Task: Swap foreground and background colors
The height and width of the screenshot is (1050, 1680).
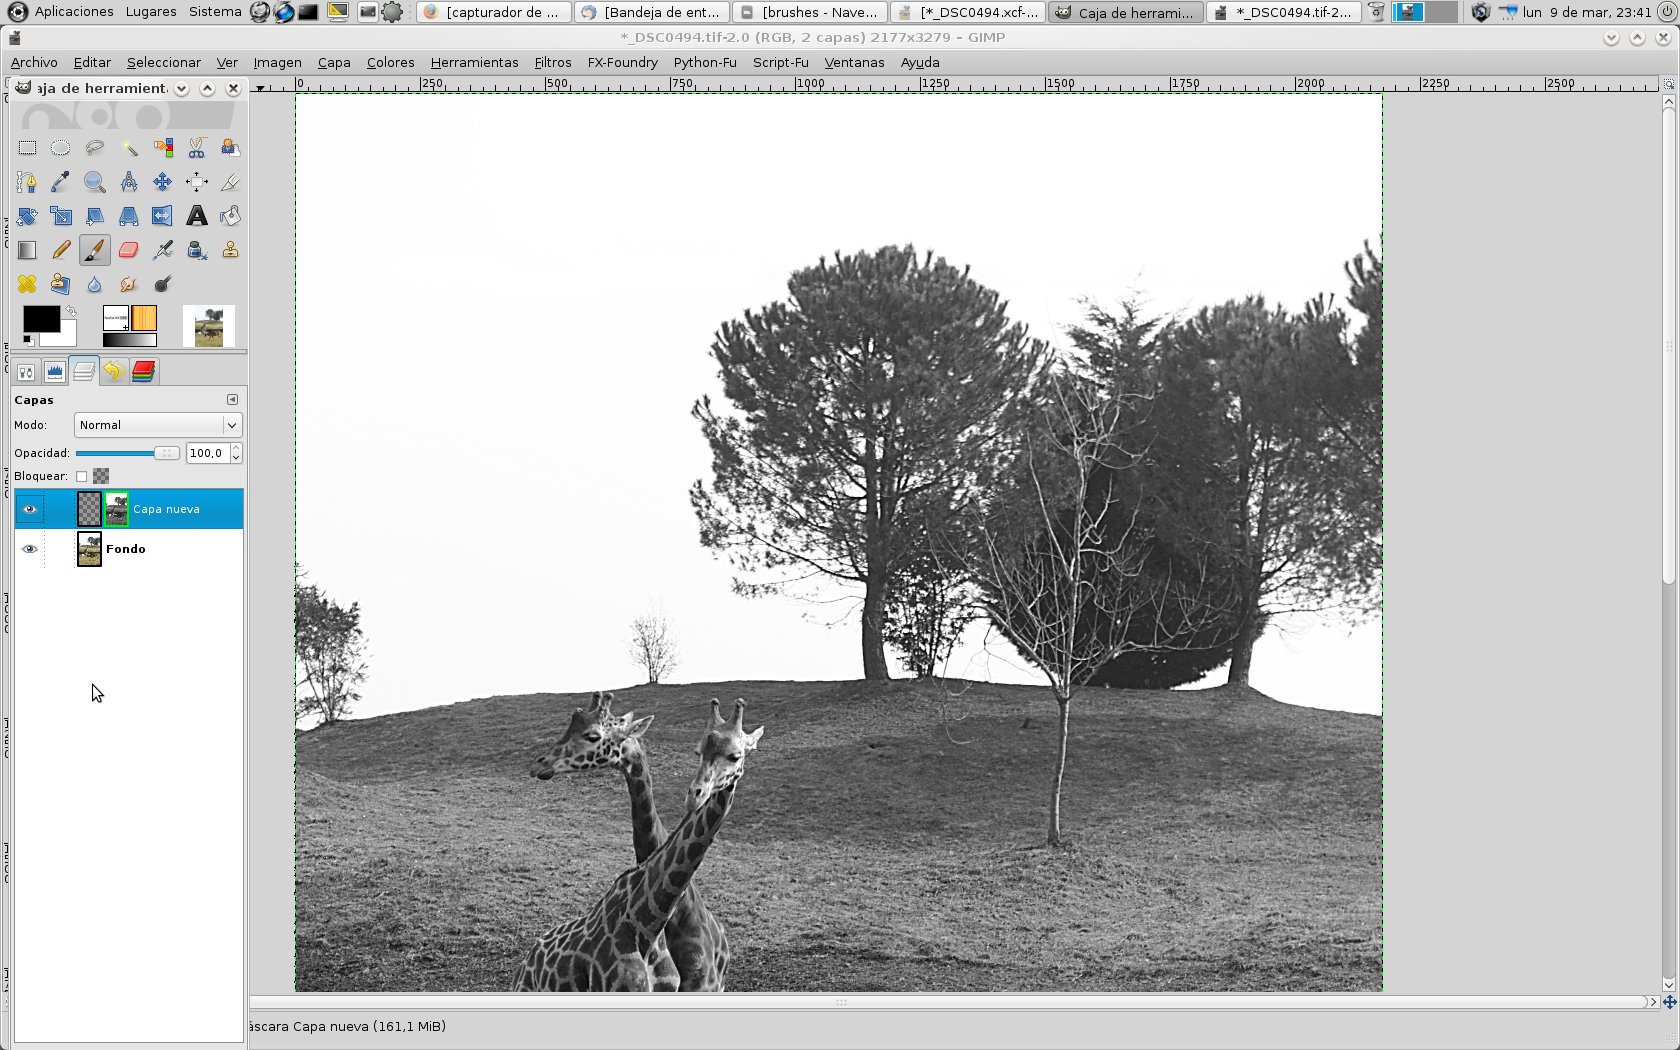Action: coord(71,312)
